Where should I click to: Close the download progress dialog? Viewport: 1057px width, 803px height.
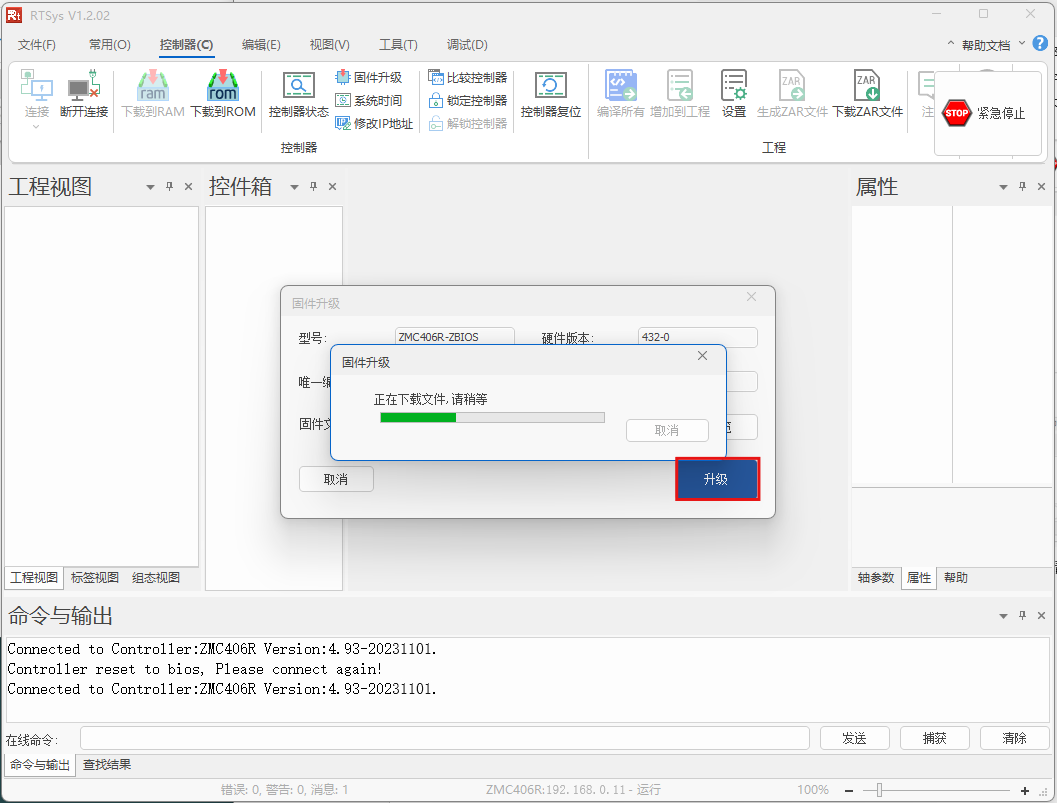702,355
